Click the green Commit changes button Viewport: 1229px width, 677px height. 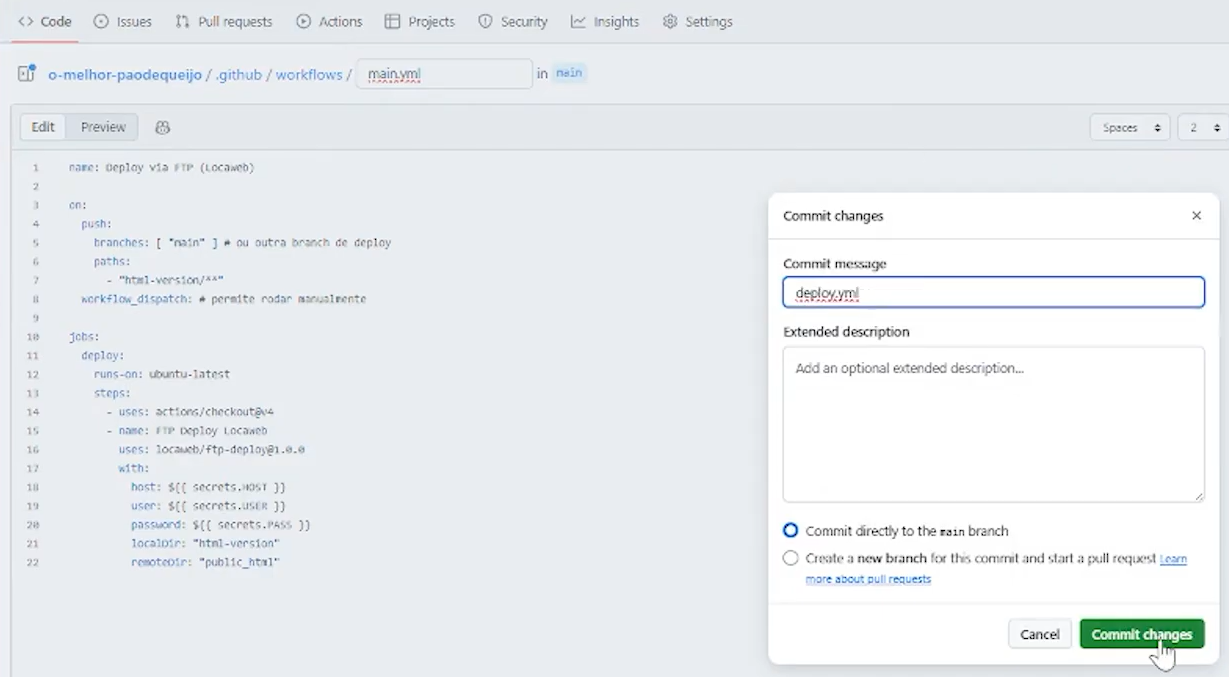click(1141, 634)
